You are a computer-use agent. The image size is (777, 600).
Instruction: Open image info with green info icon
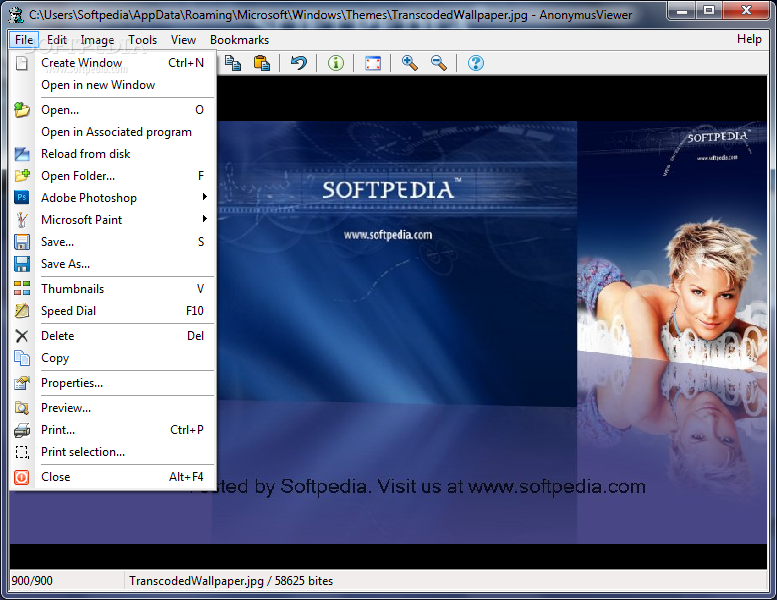click(335, 63)
